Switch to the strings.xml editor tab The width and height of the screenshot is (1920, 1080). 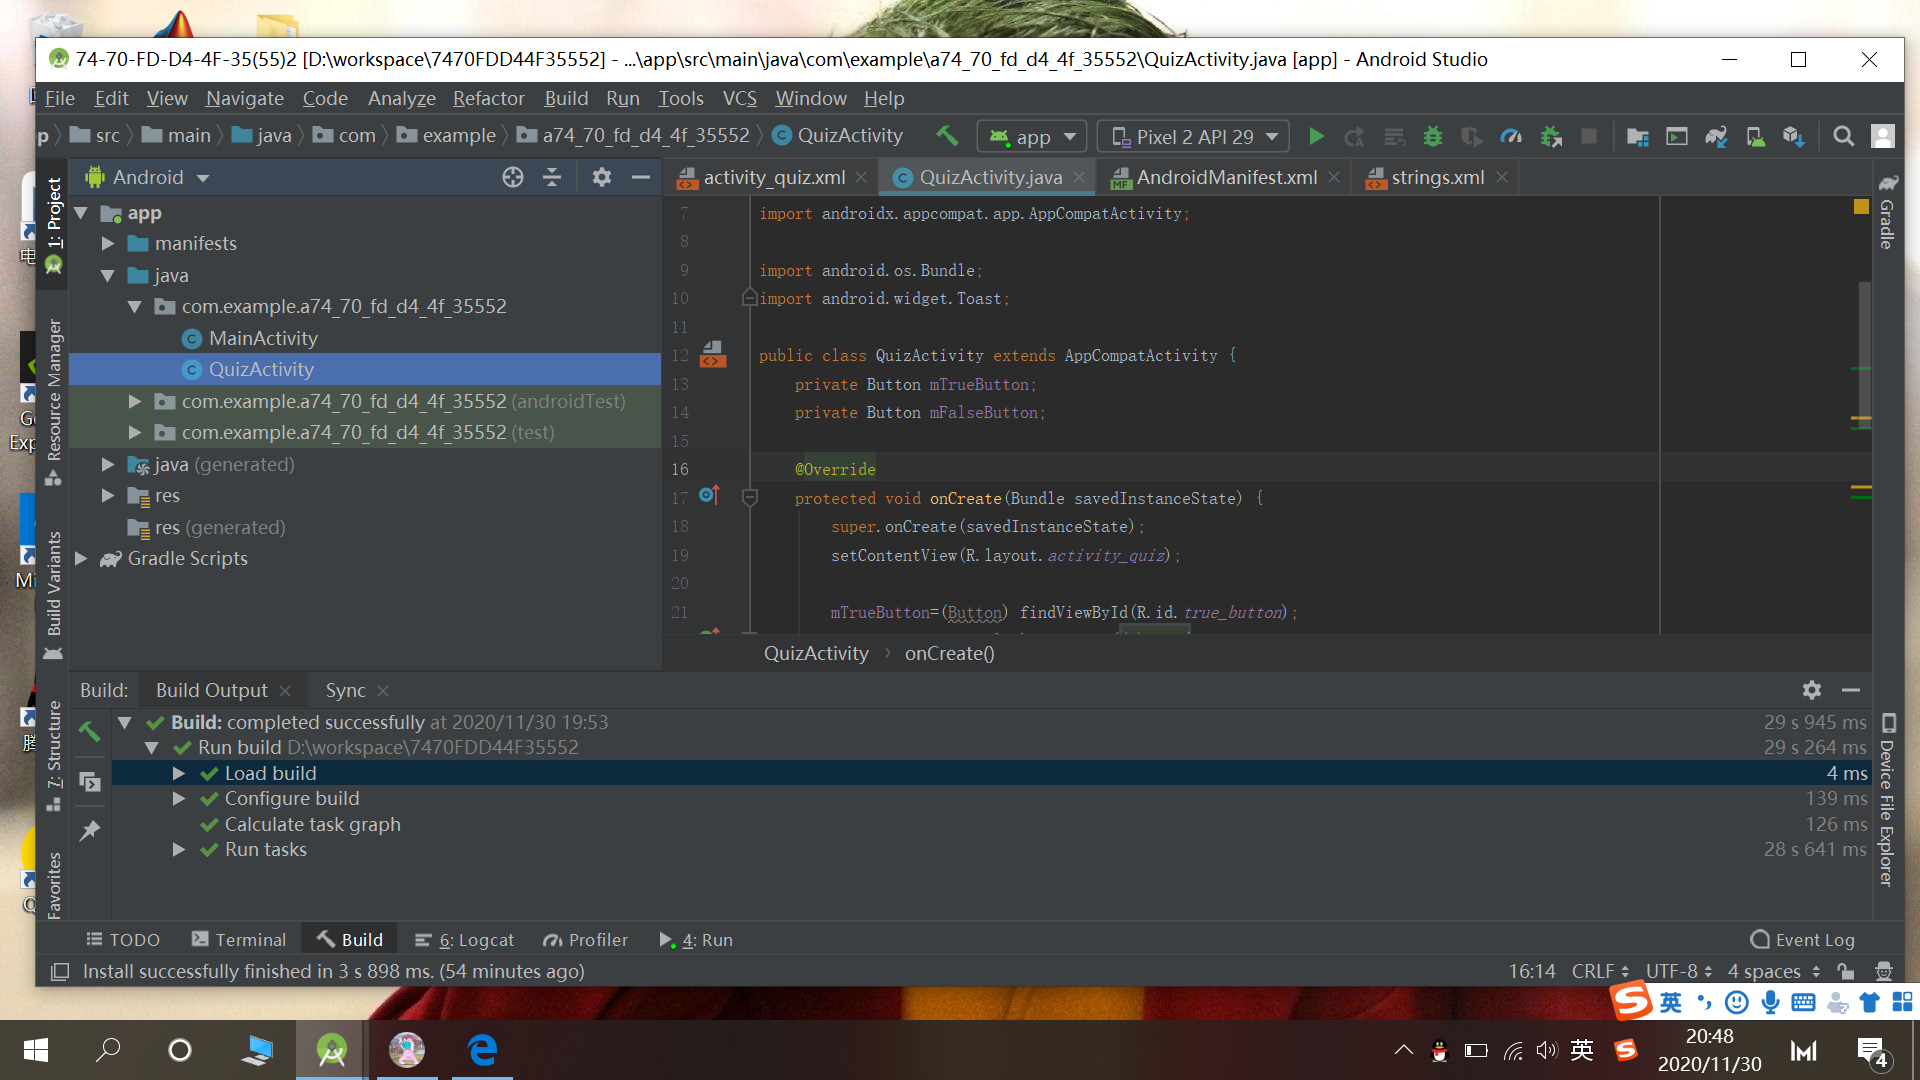tap(1437, 178)
